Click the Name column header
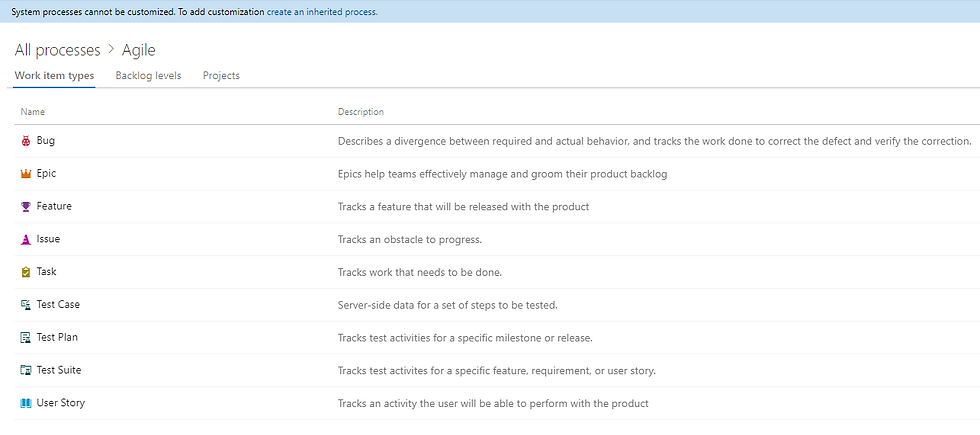This screenshot has height=435, width=980. point(32,112)
